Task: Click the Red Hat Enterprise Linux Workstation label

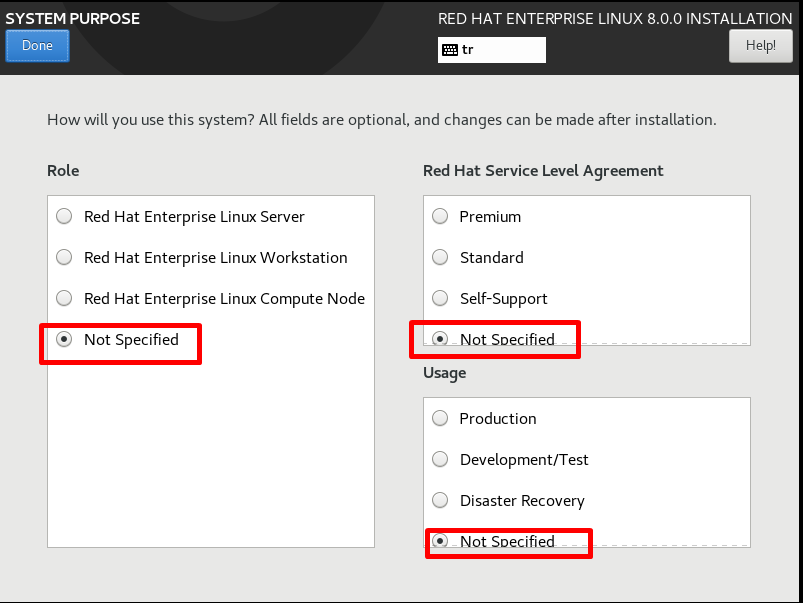Action: click(216, 258)
